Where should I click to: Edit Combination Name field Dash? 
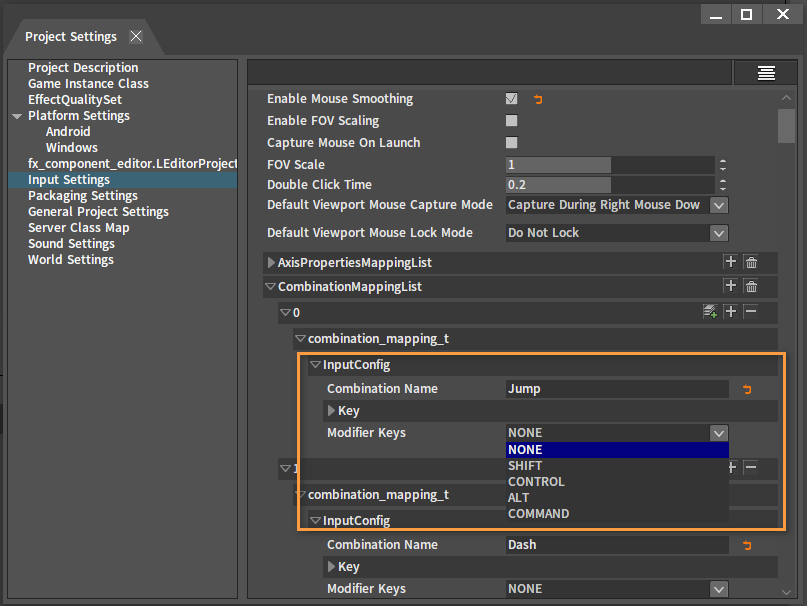(617, 545)
